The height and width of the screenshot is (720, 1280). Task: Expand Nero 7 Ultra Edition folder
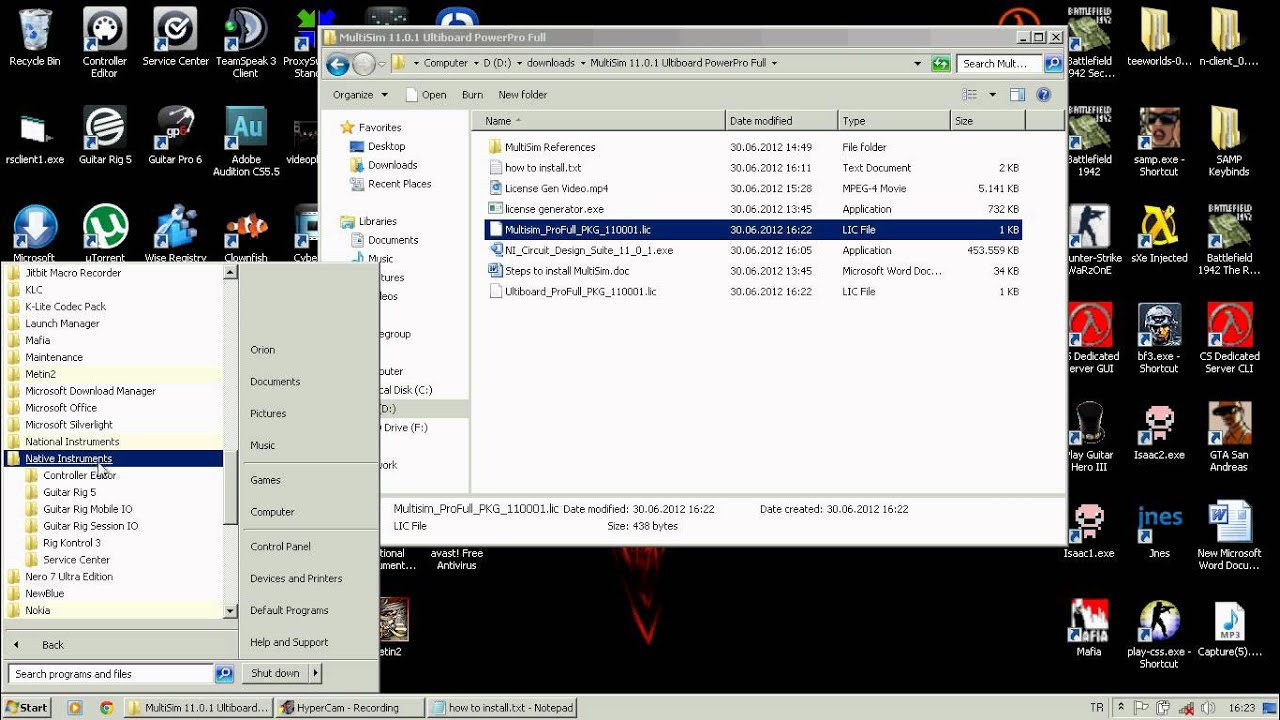(x=114, y=576)
